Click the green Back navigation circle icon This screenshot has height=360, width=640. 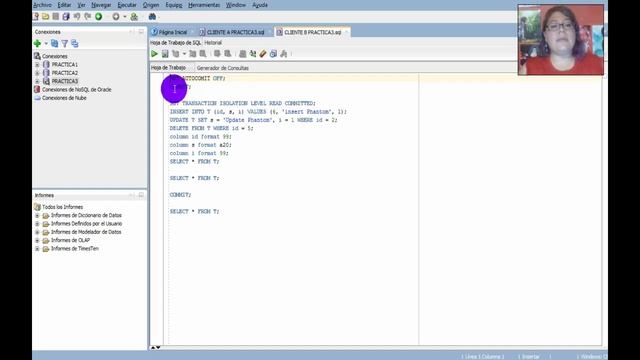click(99, 17)
